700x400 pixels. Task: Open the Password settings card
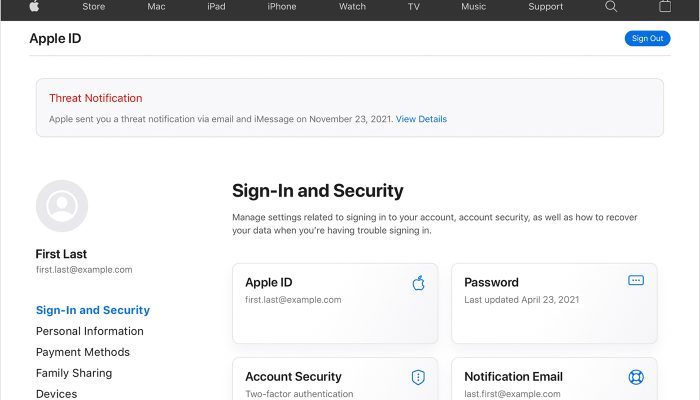pyautogui.click(x=554, y=303)
